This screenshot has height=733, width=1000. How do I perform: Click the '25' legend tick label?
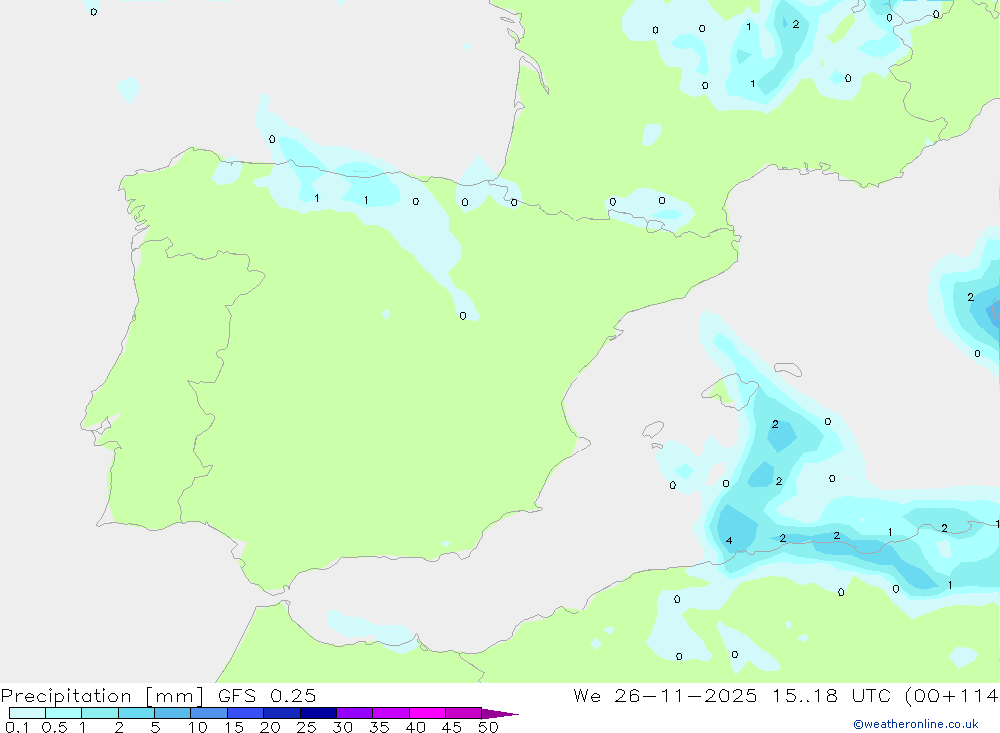point(306,727)
